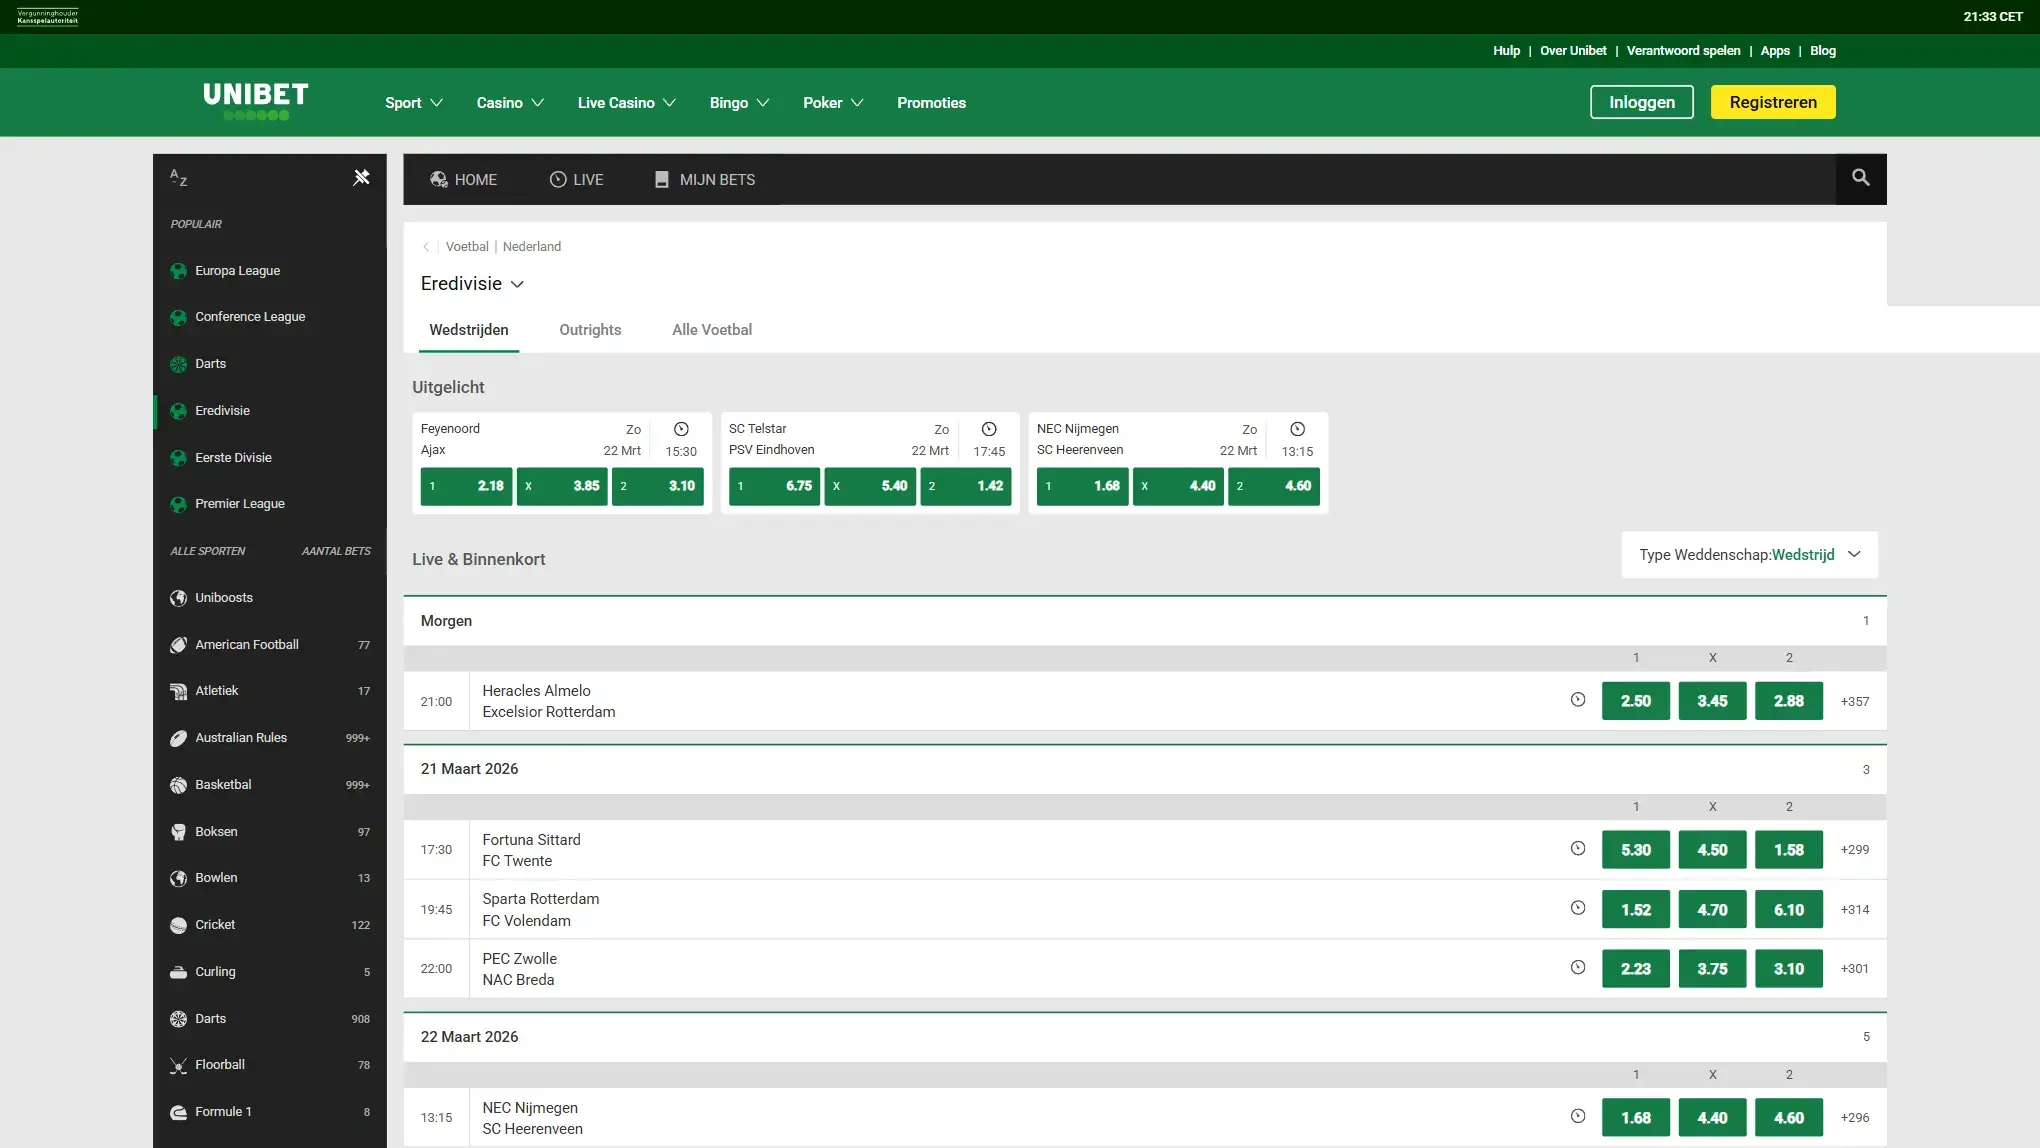Open the LIVE tab
2040x1148 pixels.
click(576, 180)
